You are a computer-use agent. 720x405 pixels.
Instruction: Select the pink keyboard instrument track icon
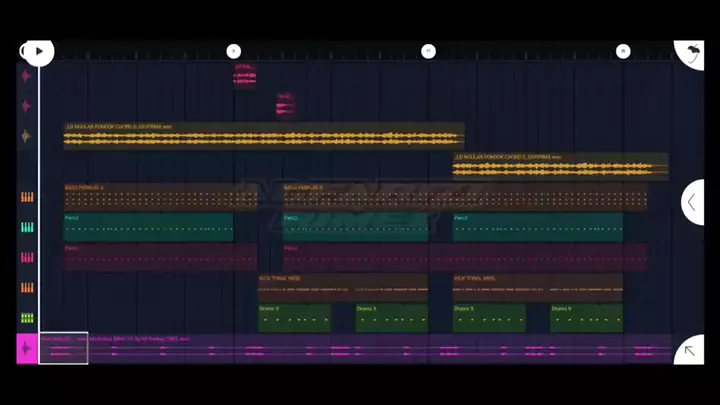(x=27, y=257)
